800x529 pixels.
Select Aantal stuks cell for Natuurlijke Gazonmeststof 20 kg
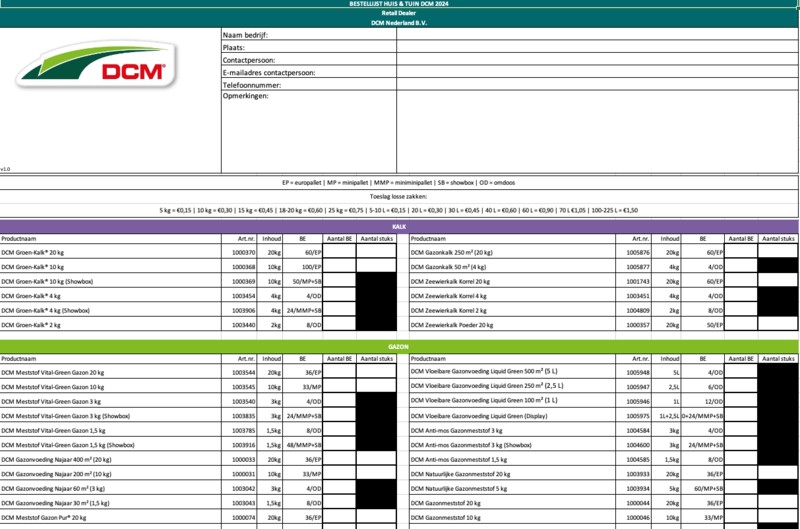coord(778,473)
